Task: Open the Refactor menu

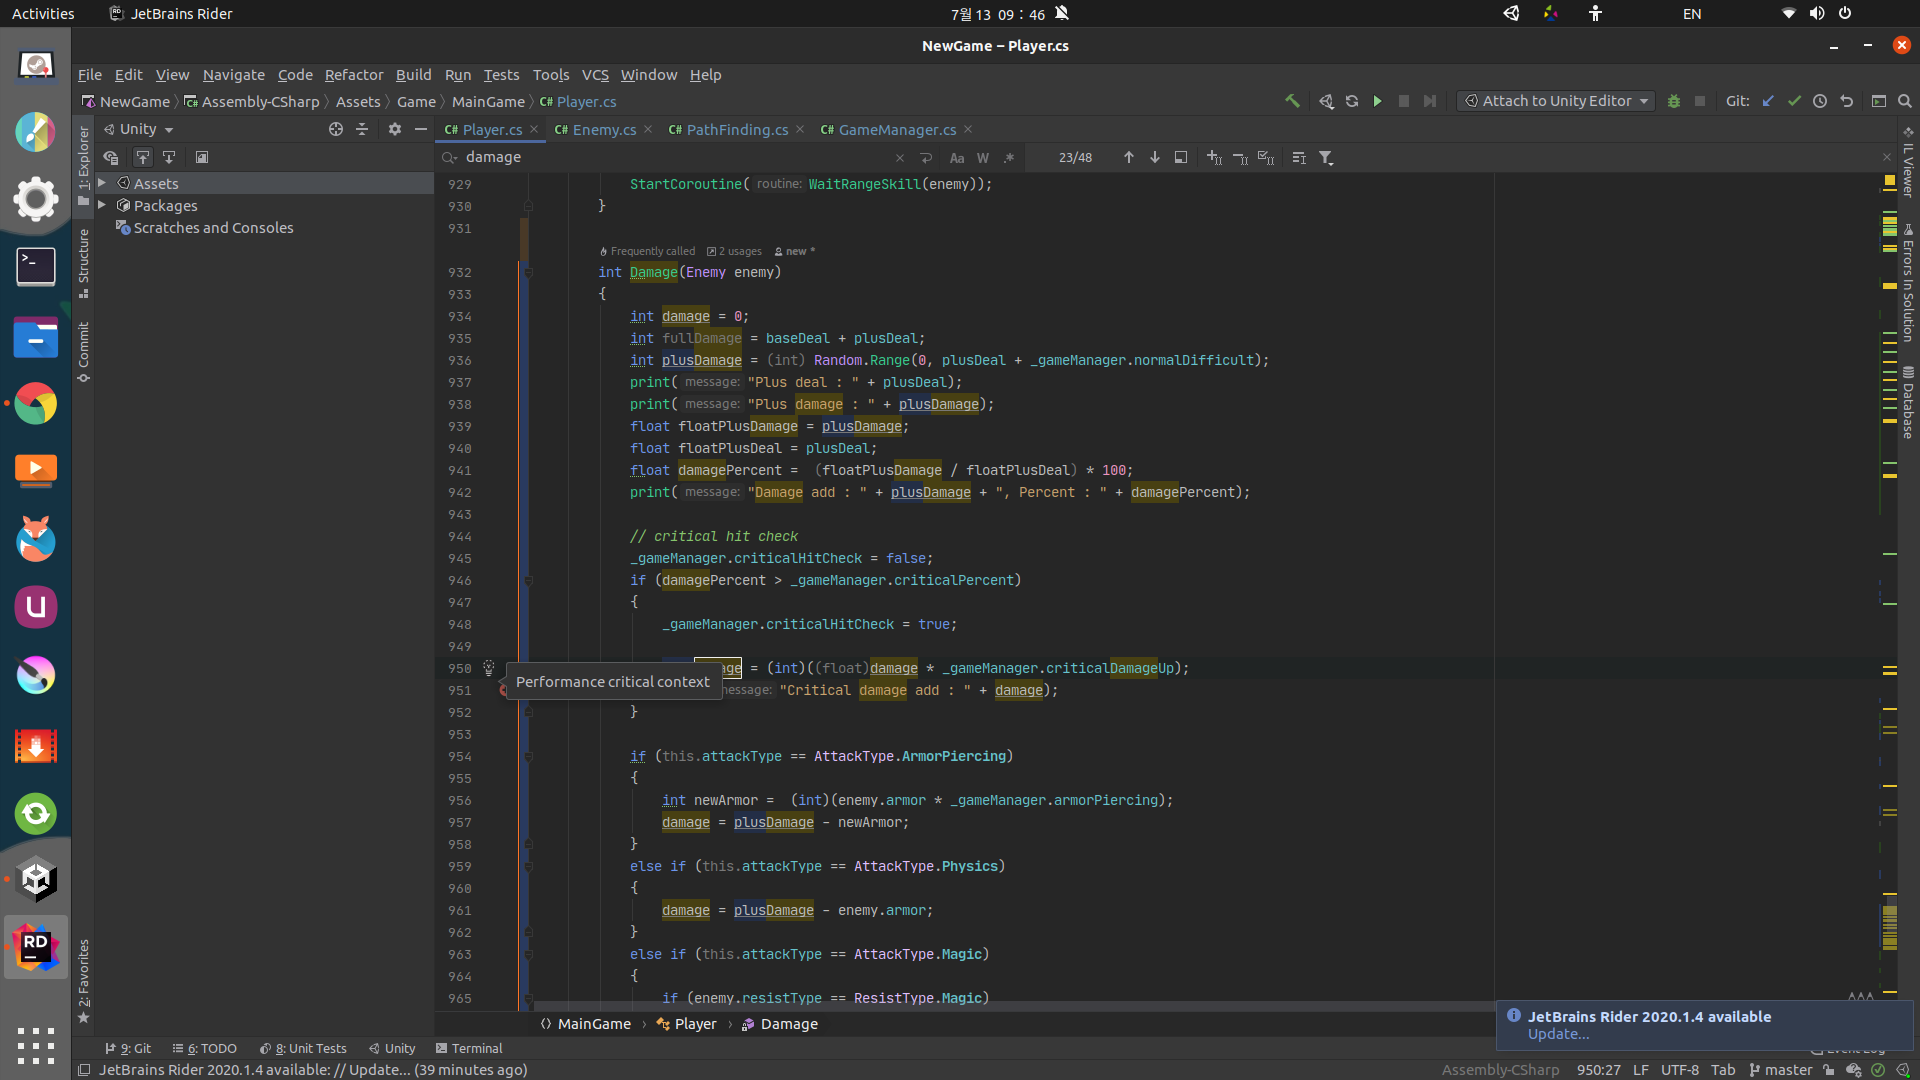Action: pyautogui.click(x=354, y=75)
